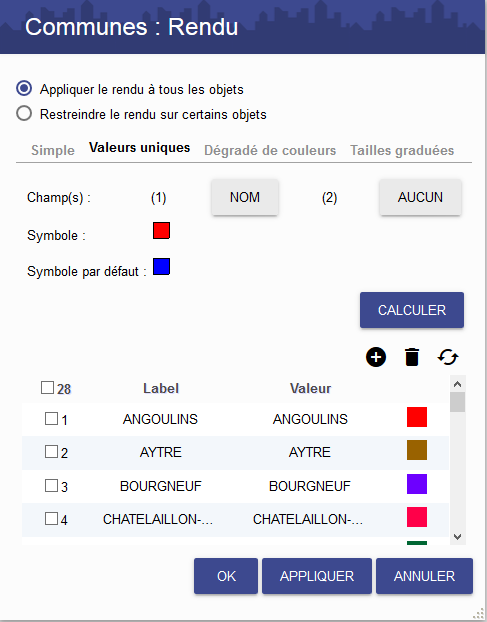The height and width of the screenshot is (622, 487).
Task: Tick the checkbox for row 3 BOURGNEUF
Action: [51, 485]
